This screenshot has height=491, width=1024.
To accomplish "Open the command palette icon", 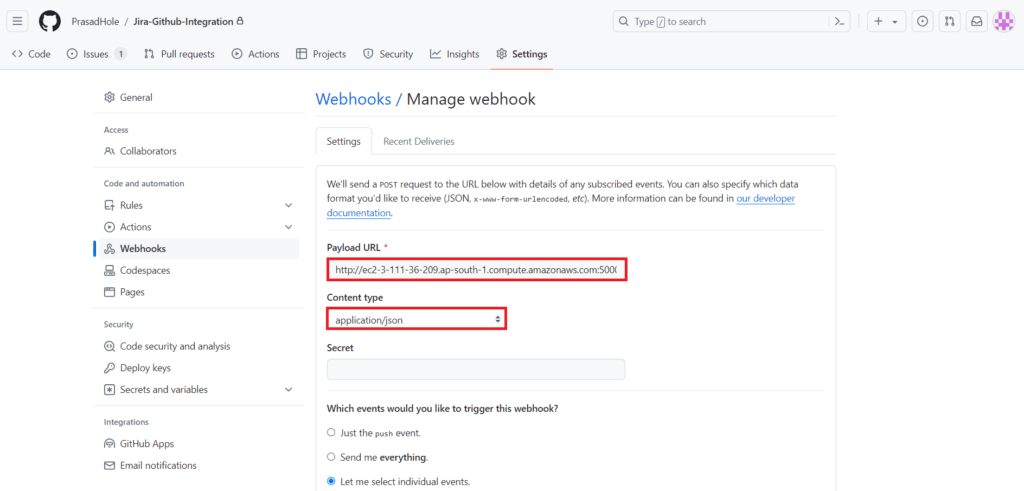I will point(839,22).
